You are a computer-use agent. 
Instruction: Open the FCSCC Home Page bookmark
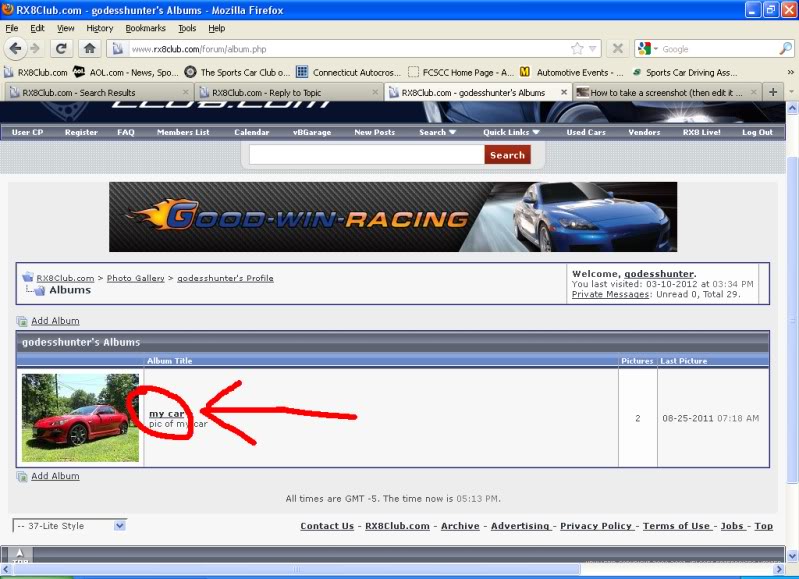click(x=461, y=72)
